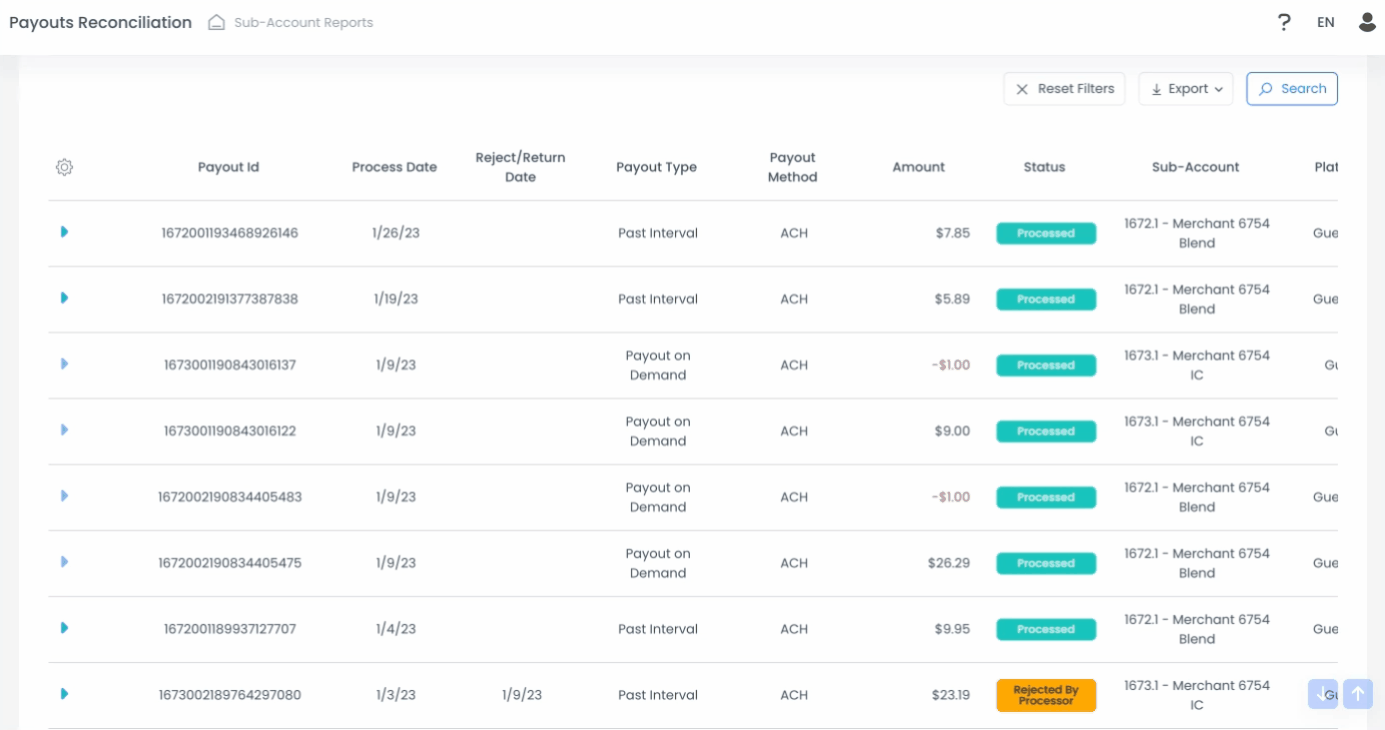Open help via the question mark icon
Viewport: 1385px width, 730px height.
[1284, 22]
